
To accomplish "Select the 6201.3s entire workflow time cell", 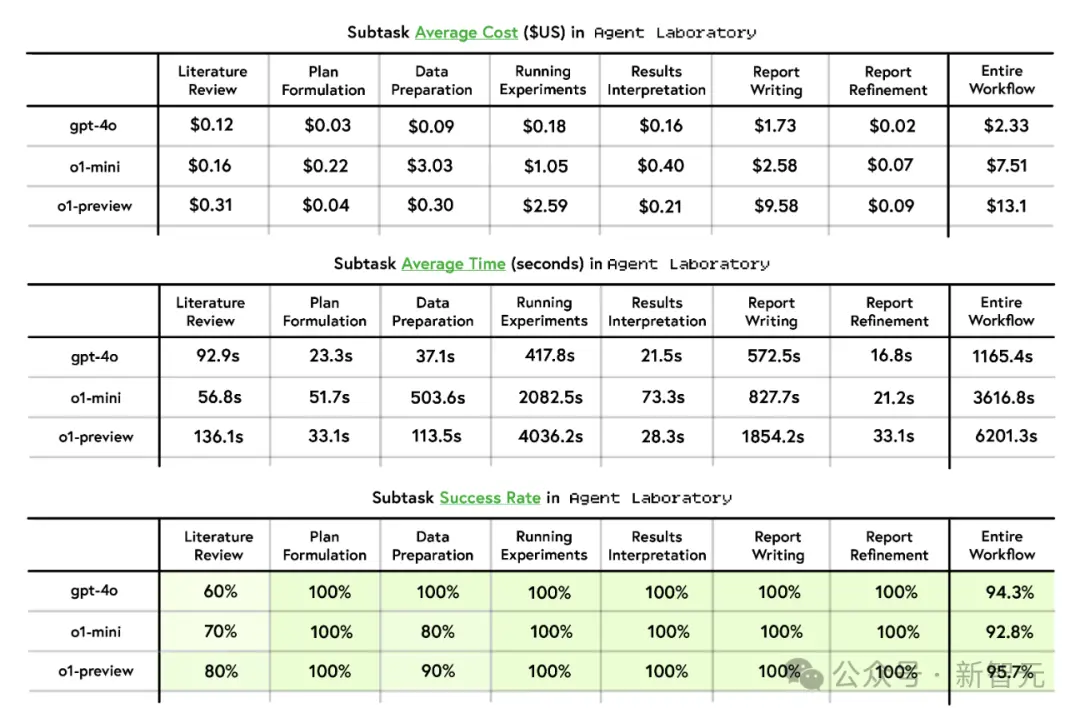I will (x=1006, y=435).
